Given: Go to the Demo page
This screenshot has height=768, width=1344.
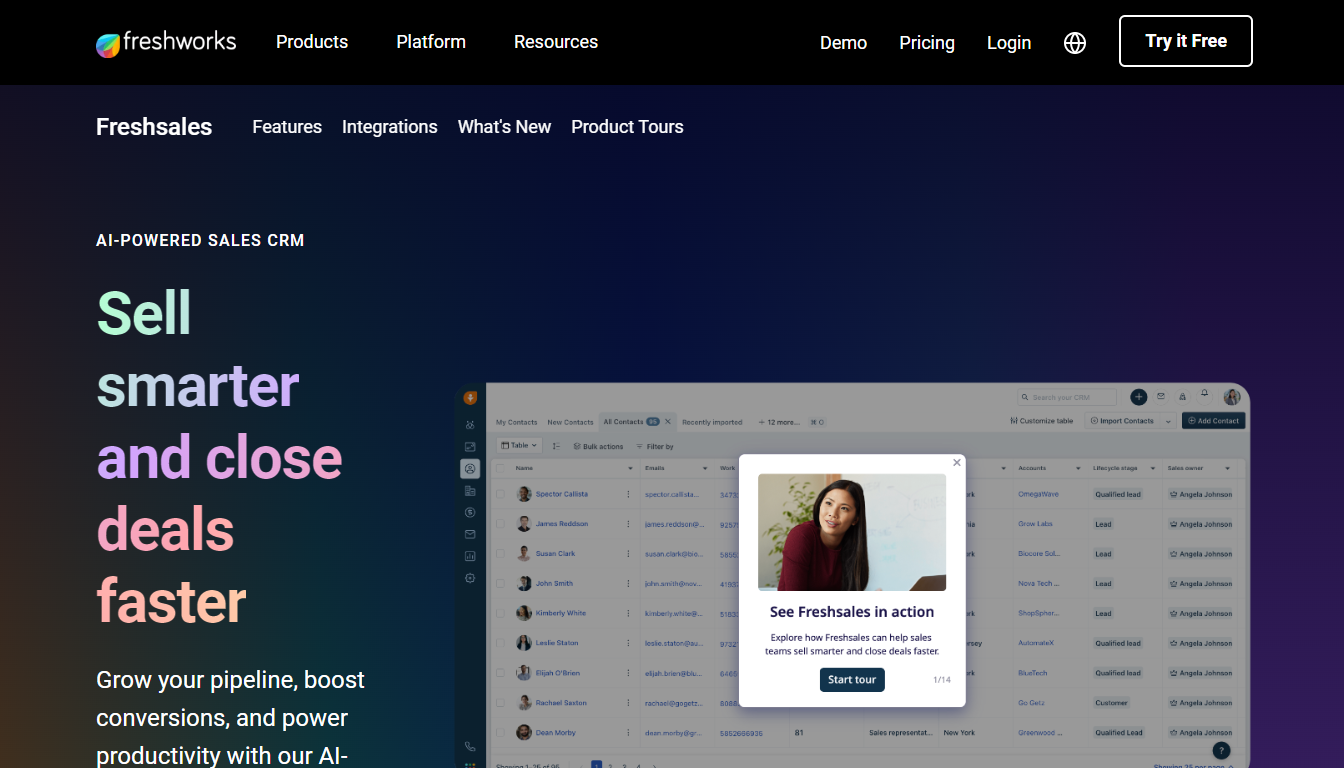Looking at the screenshot, I should coord(843,43).
